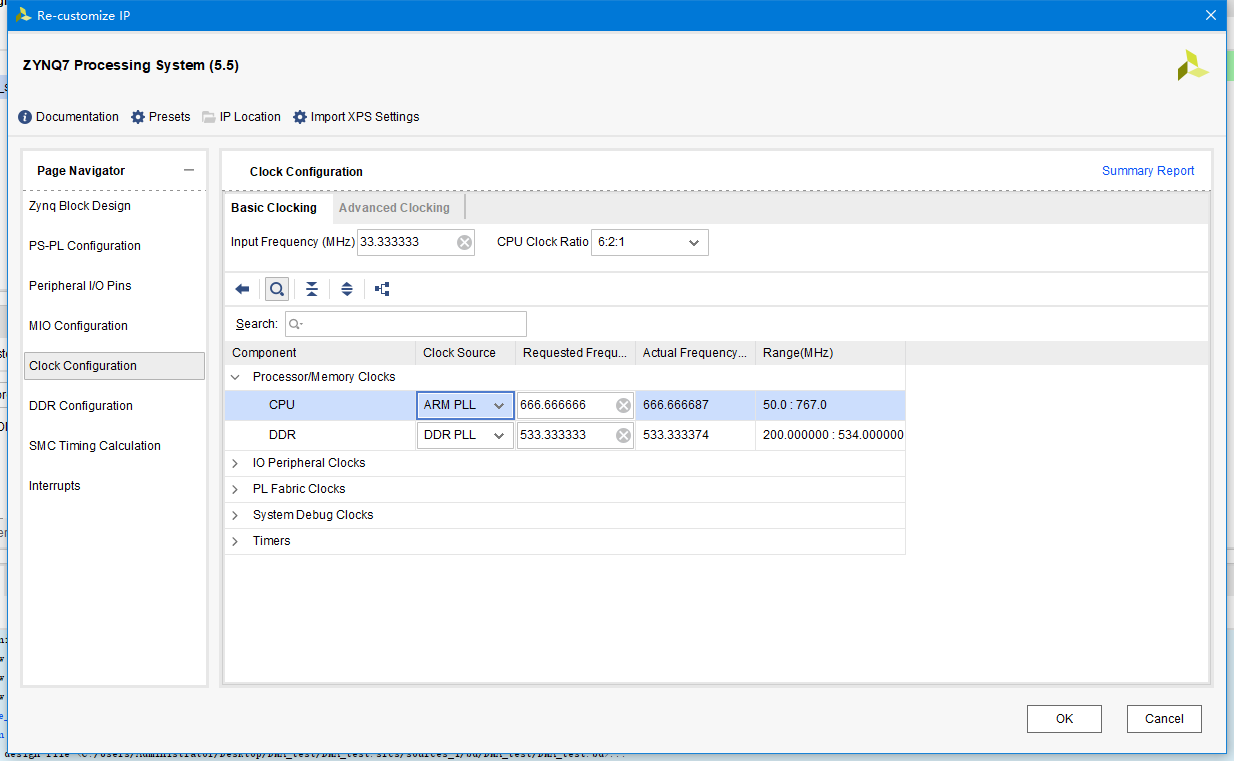
Task: Click DDR actual frequency 533.333374
Action: tap(676, 435)
